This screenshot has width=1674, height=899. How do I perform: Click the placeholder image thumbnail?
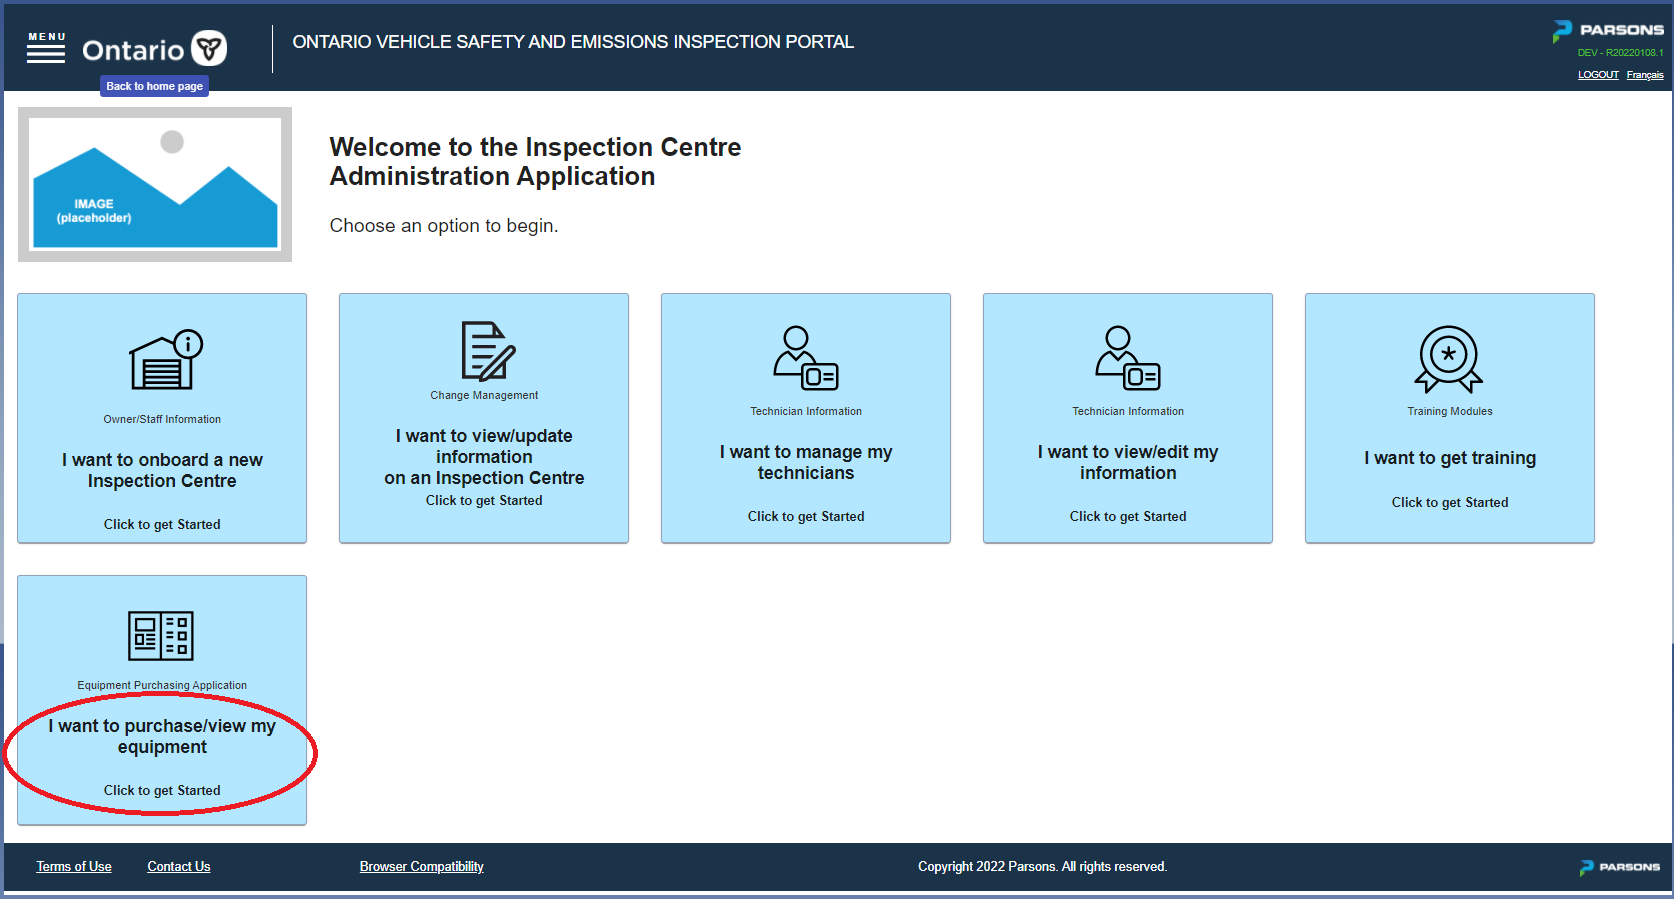click(155, 184)
